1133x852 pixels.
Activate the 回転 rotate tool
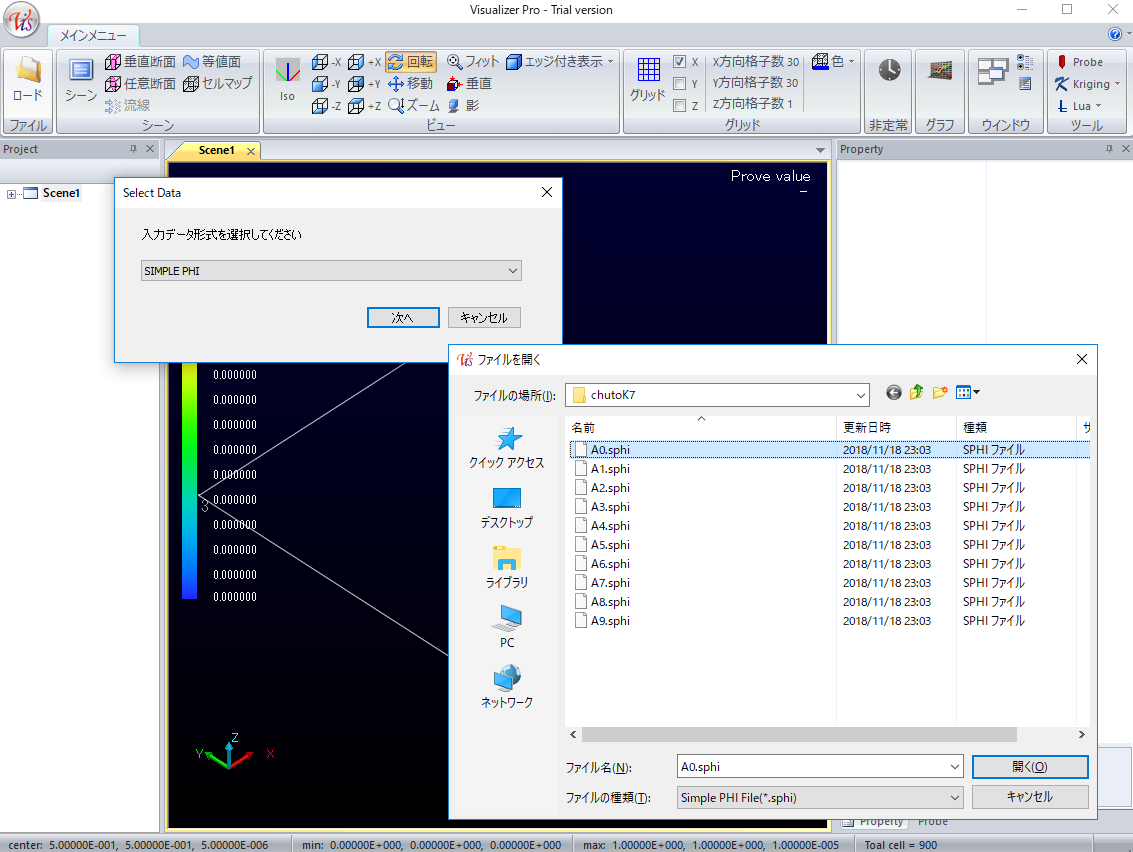(411, 62)
